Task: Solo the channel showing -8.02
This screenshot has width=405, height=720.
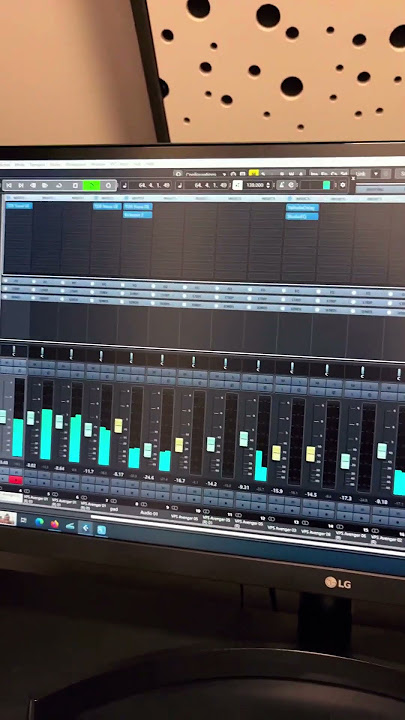Action: pos(48,366)
